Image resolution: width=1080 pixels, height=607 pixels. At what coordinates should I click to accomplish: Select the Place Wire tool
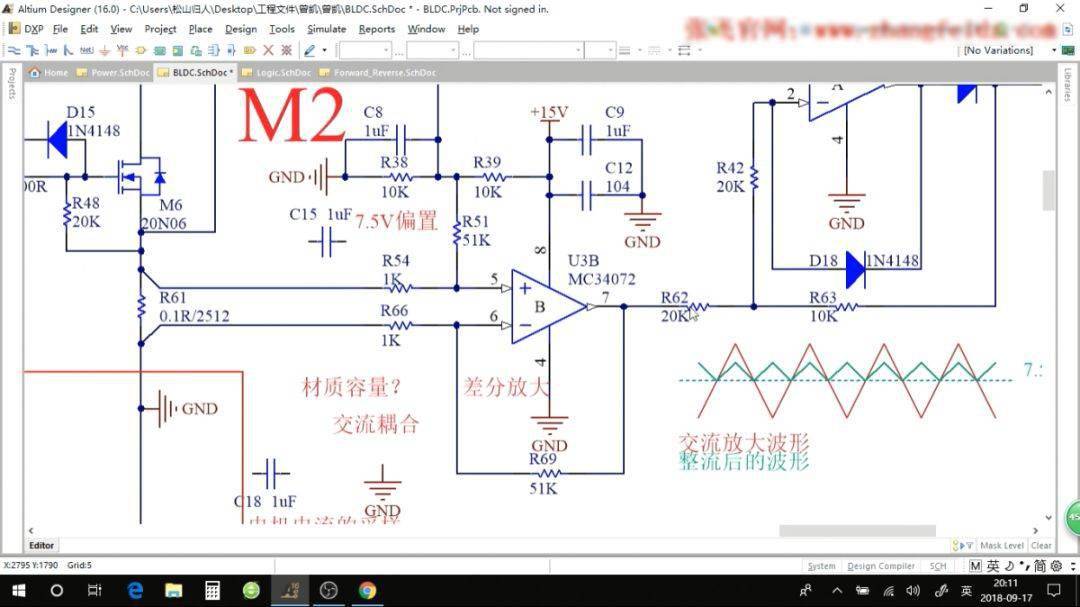click(14, 50)
